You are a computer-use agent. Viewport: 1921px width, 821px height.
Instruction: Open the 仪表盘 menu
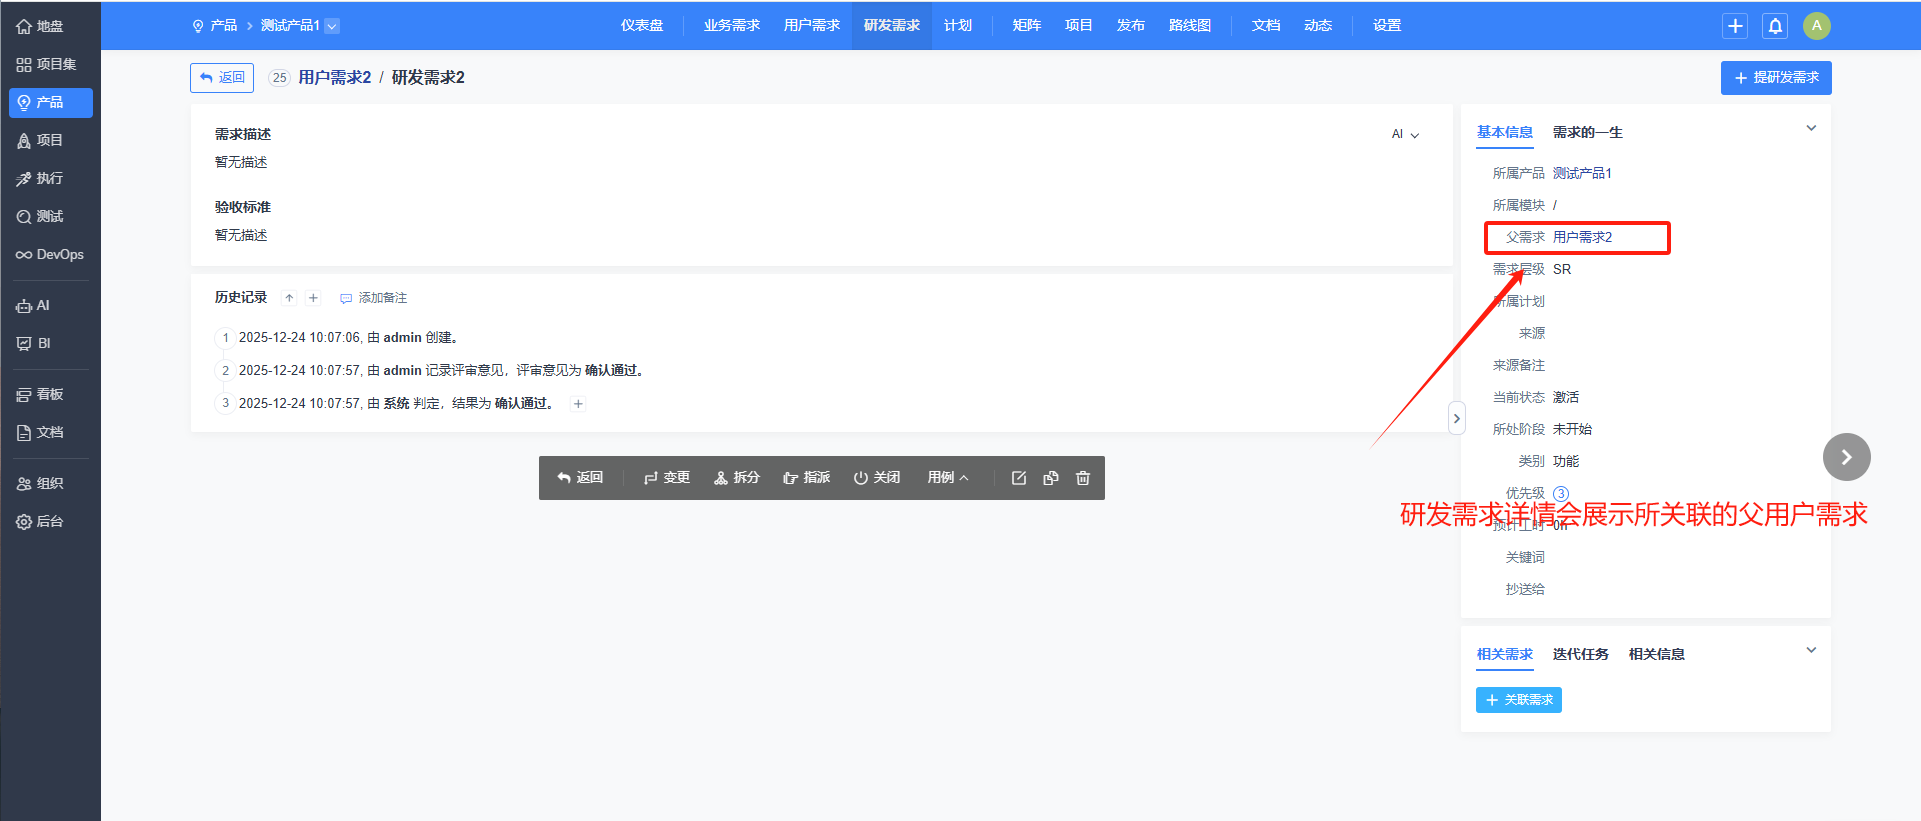pyautogui.click(x=642, y=26)
